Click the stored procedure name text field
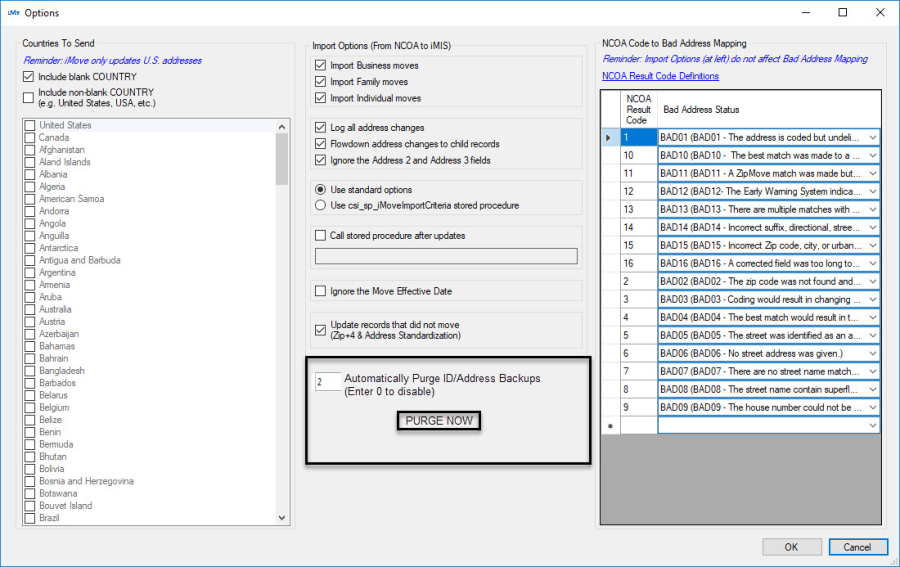The height and width of the screenshot is (567, 900). coord(446,256)
